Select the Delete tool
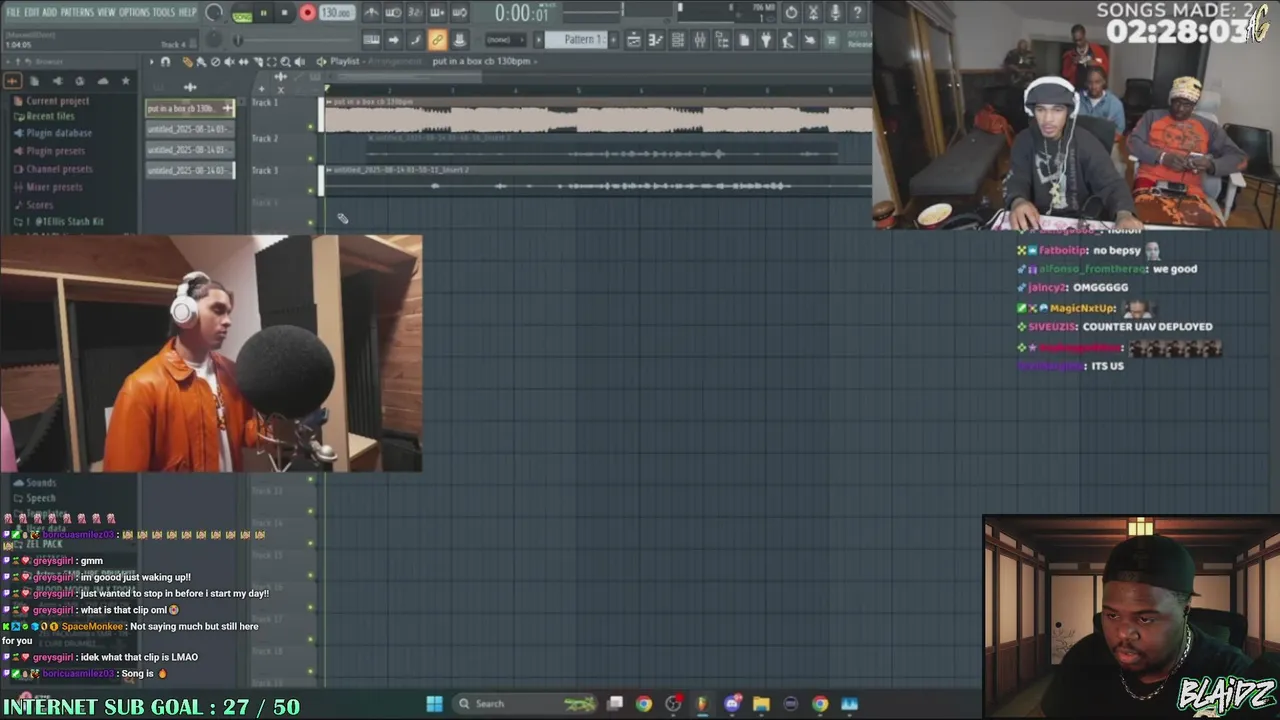 [x=216, y=62]
